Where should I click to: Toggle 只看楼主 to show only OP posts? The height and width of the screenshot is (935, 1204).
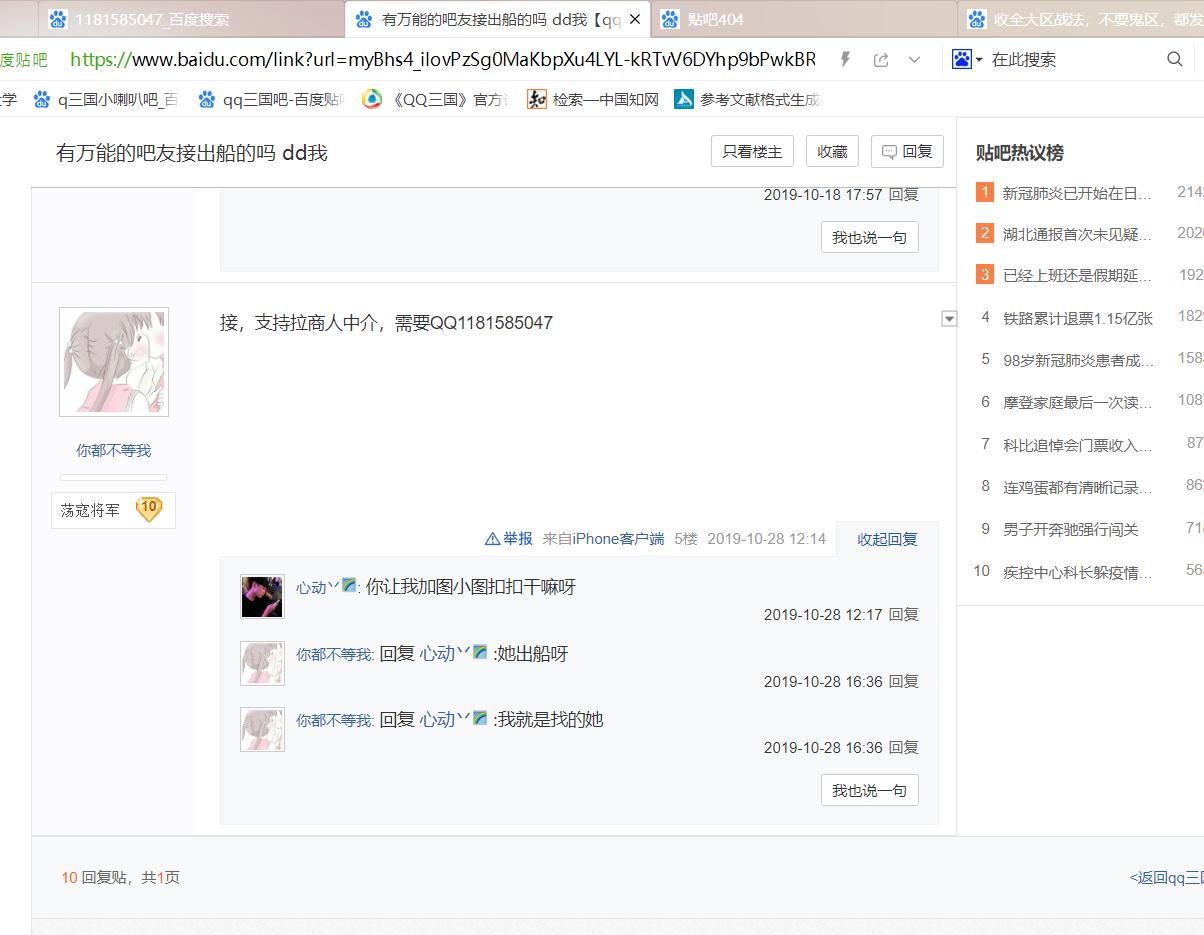[752, 151]
